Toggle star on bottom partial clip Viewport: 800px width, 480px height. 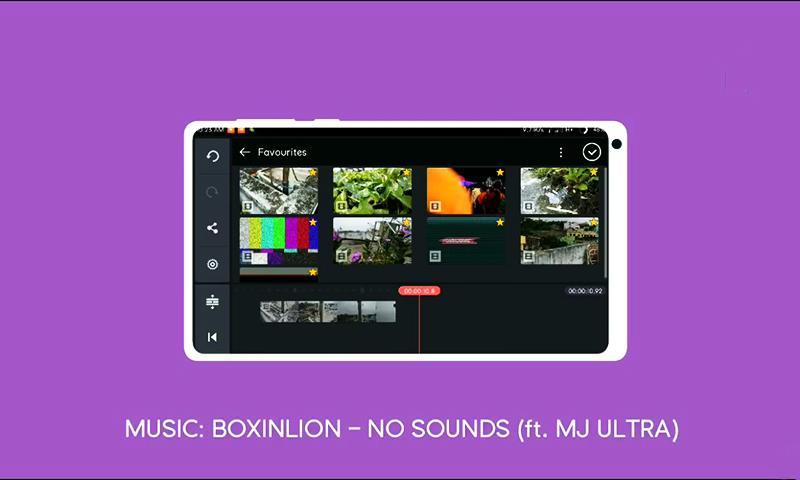[x=313, y=272]
